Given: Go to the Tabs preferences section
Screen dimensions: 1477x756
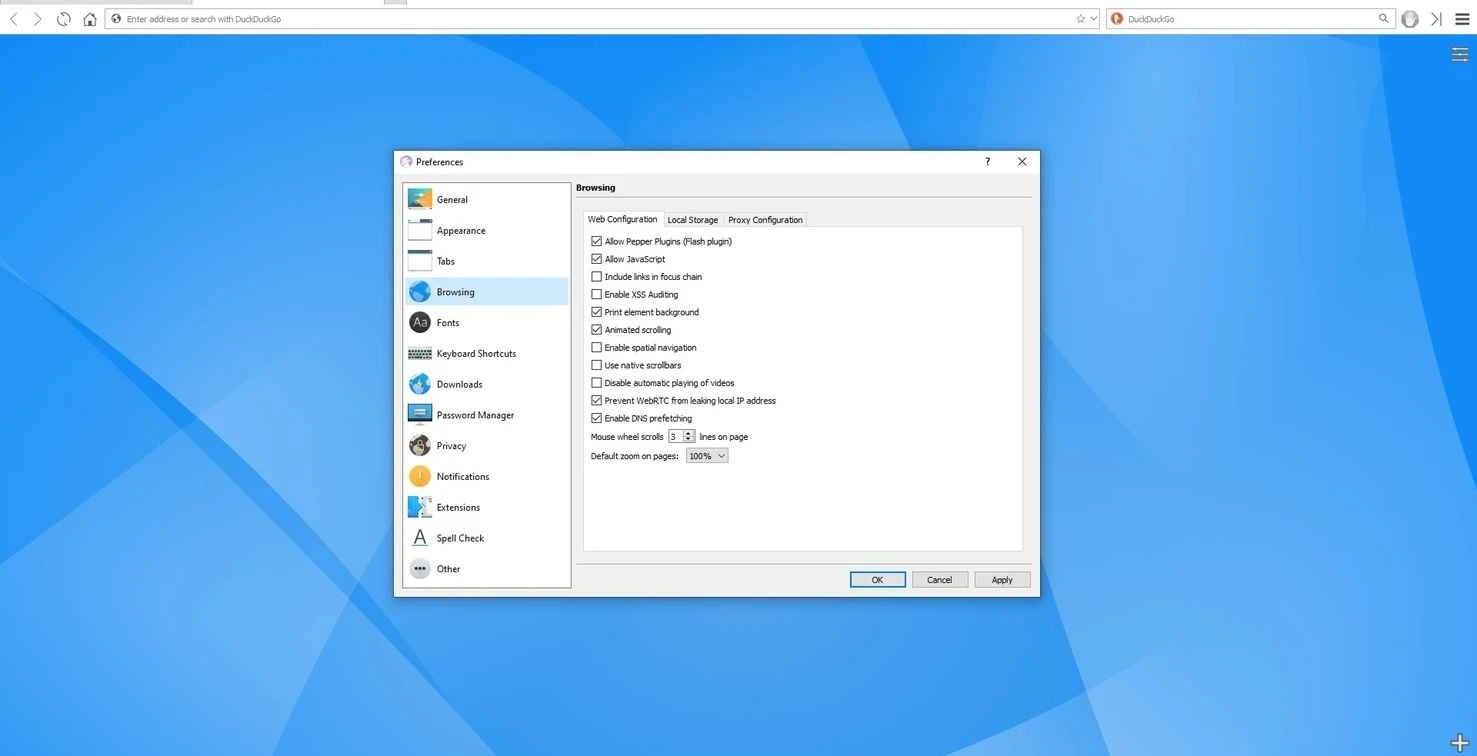Looking at the screenshot, I should [486, 262].
